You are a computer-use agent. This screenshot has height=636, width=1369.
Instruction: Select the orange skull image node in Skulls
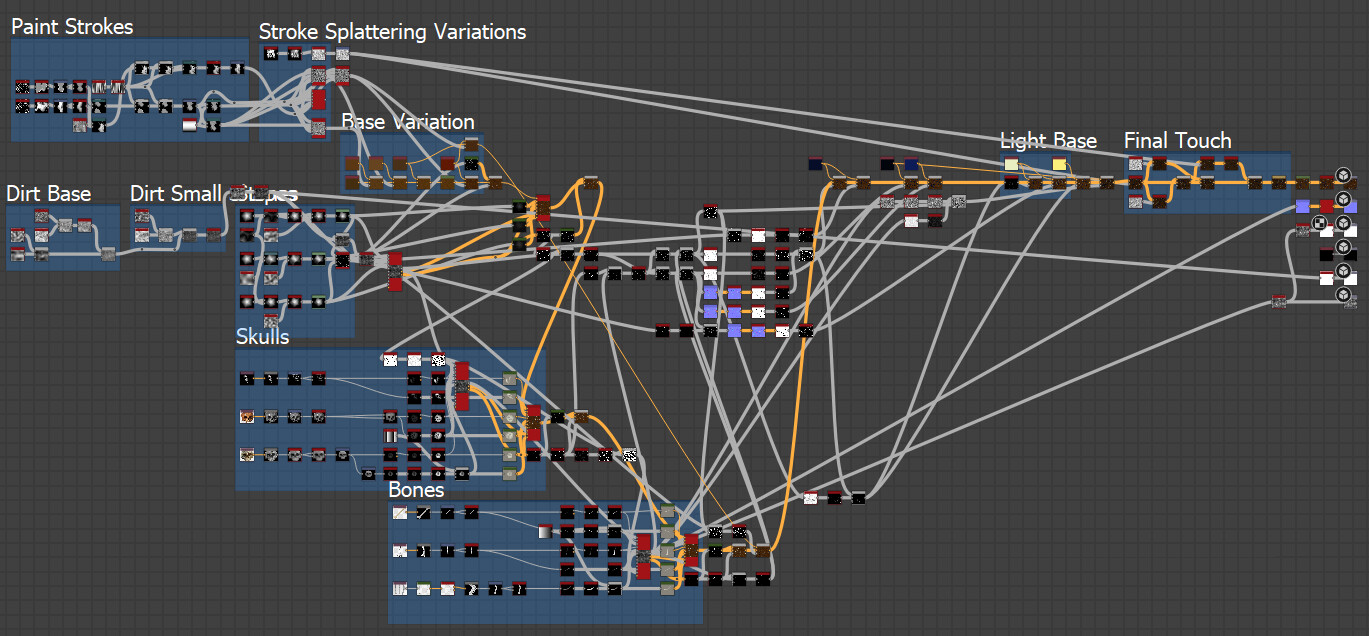click(247, 416)
